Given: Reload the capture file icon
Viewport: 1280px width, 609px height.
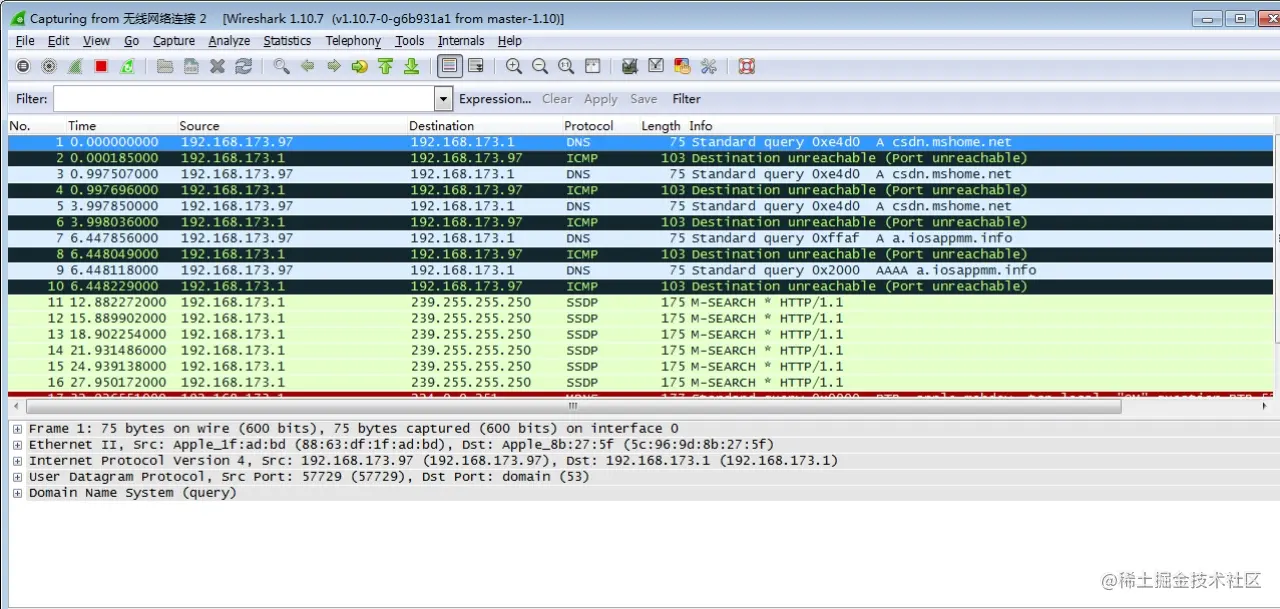Looking at the screenshot, I should point(243,66).
